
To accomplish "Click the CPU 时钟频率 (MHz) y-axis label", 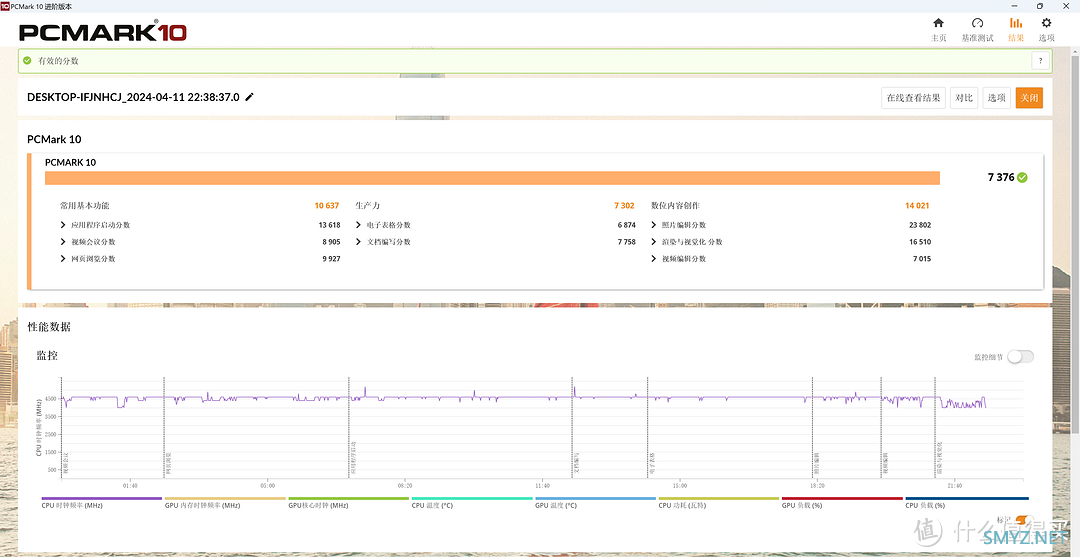I will [x=39, y=427].
